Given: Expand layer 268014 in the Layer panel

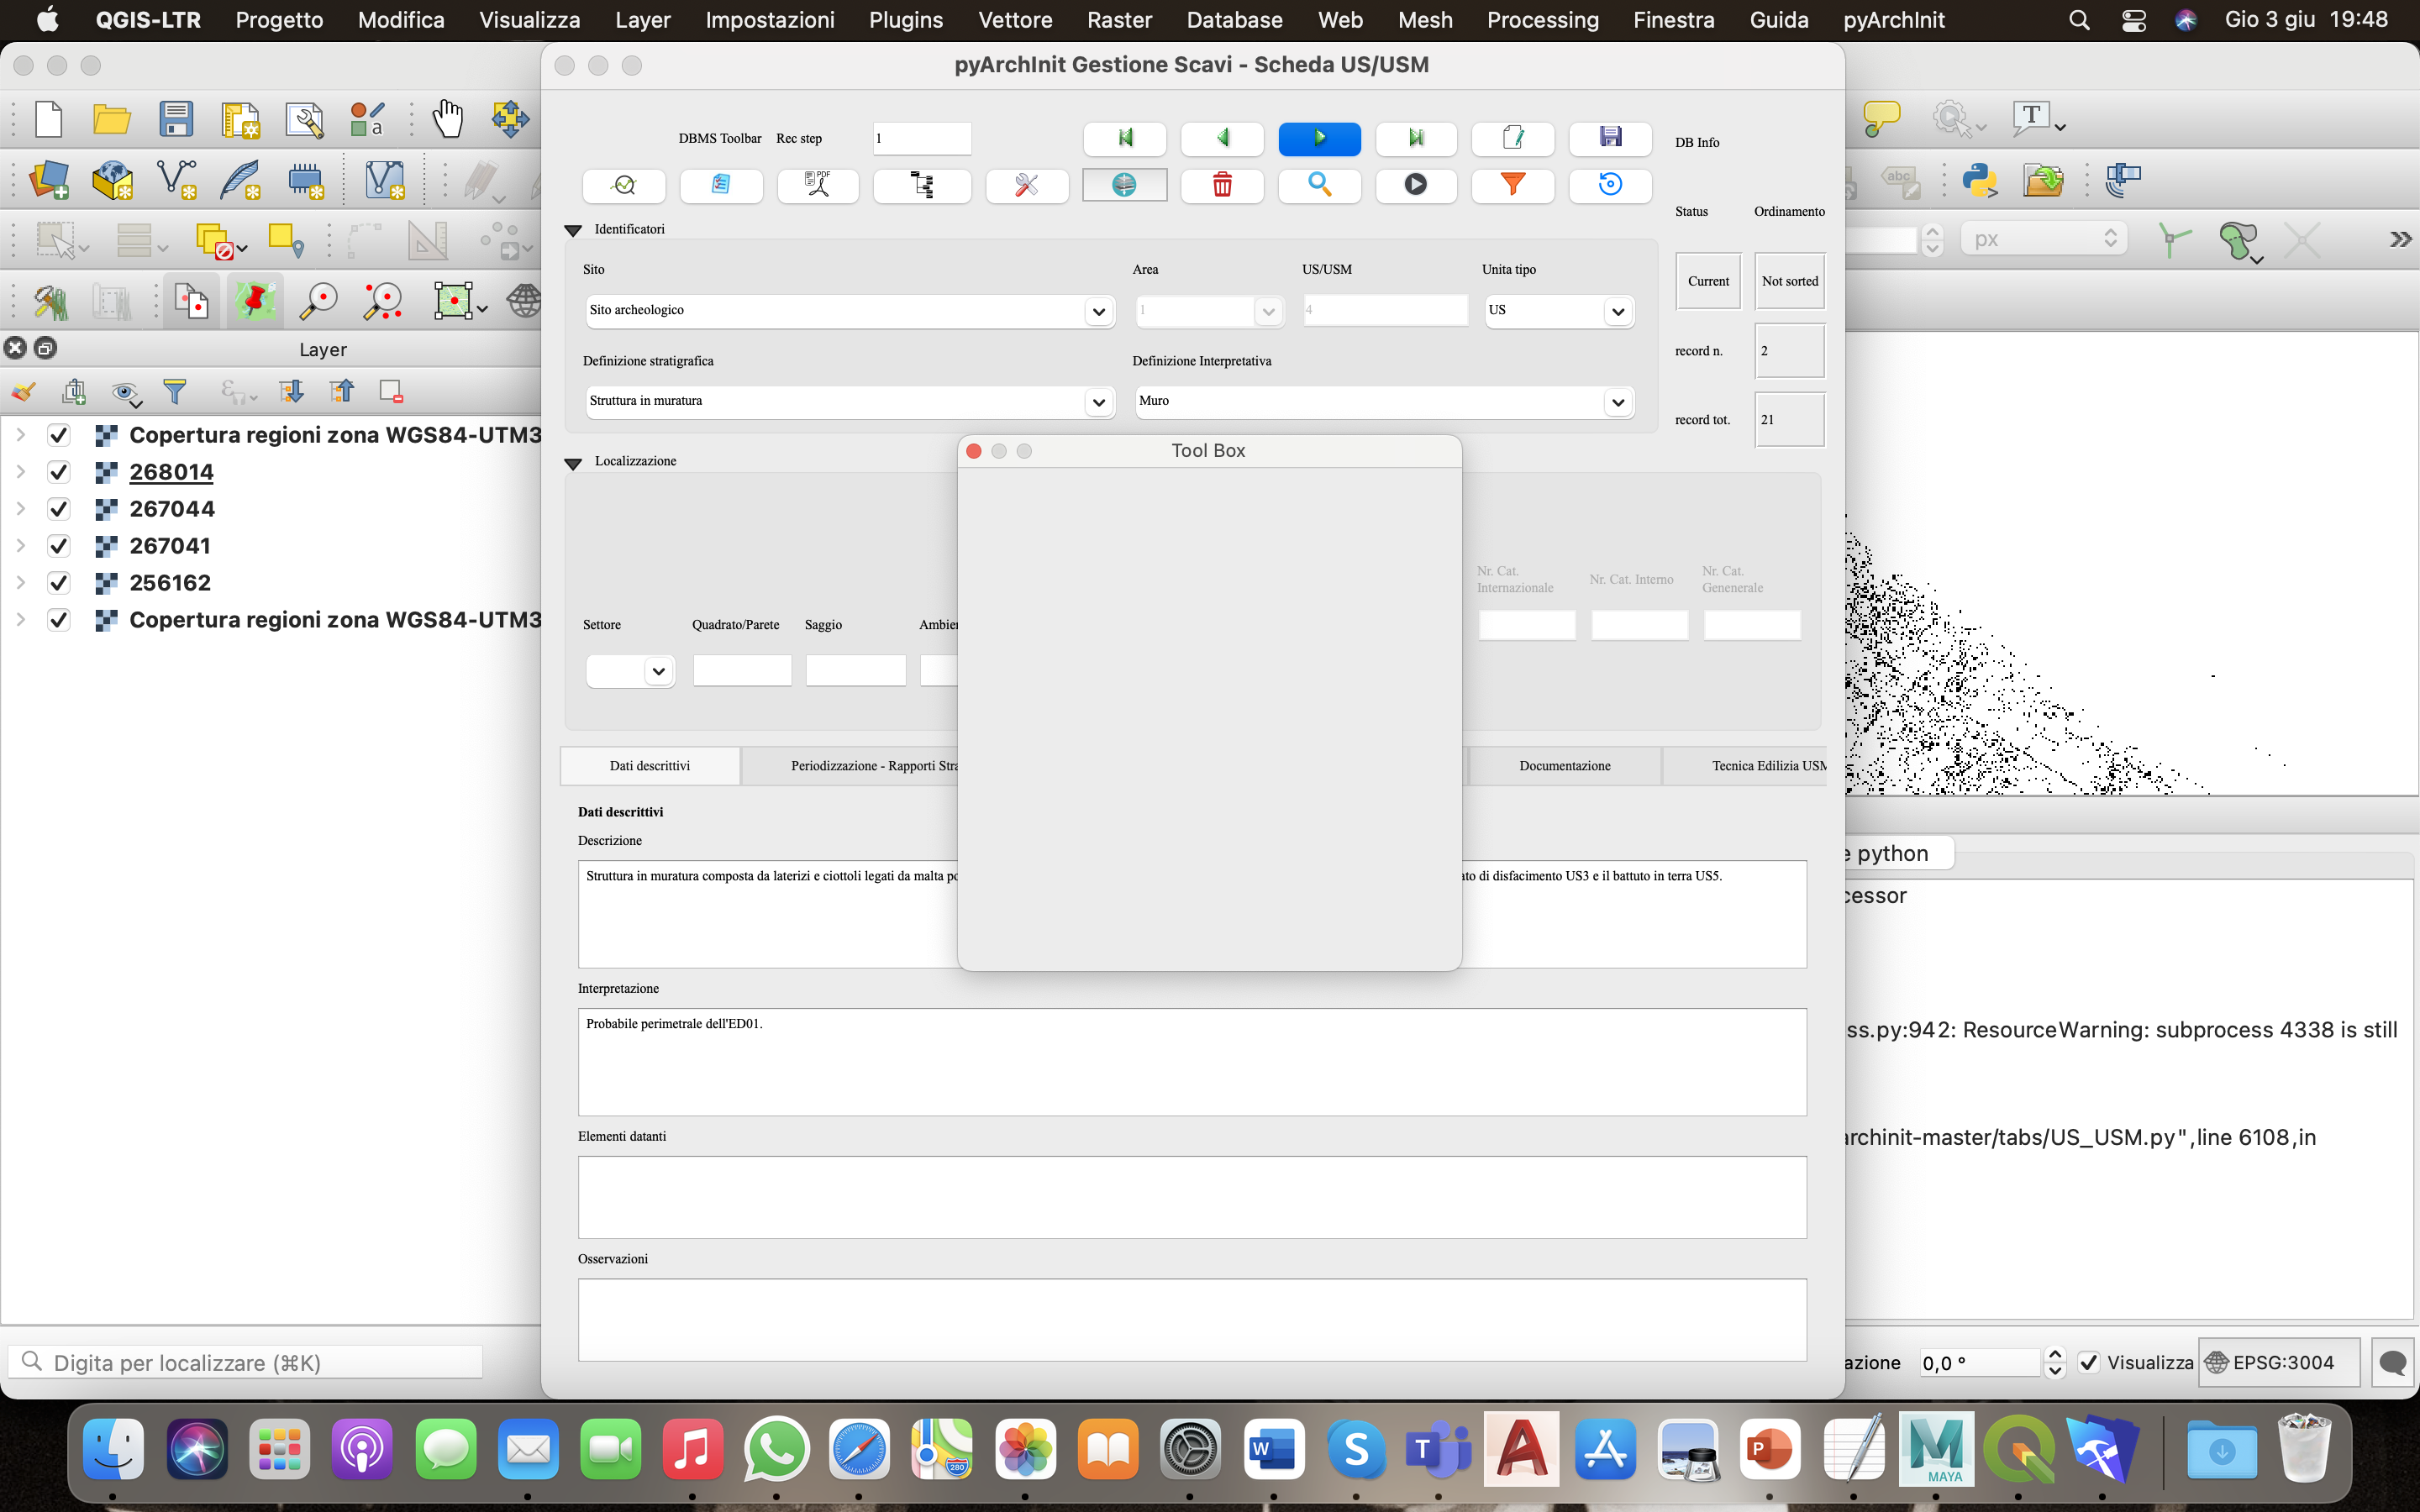Looking at the screenshot, I should pos(21,471).
